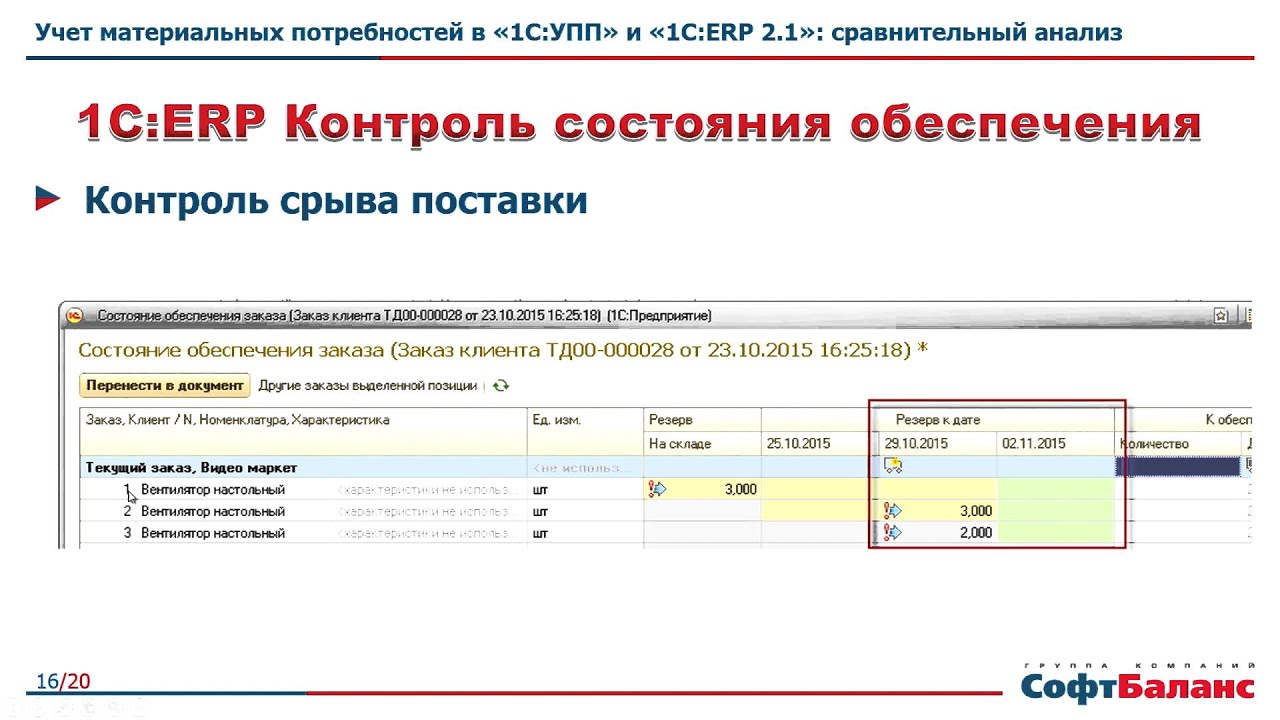This screenshot has width=1280, height=720.
Task: Click the slide number 16/20
Action: (63, 682)
